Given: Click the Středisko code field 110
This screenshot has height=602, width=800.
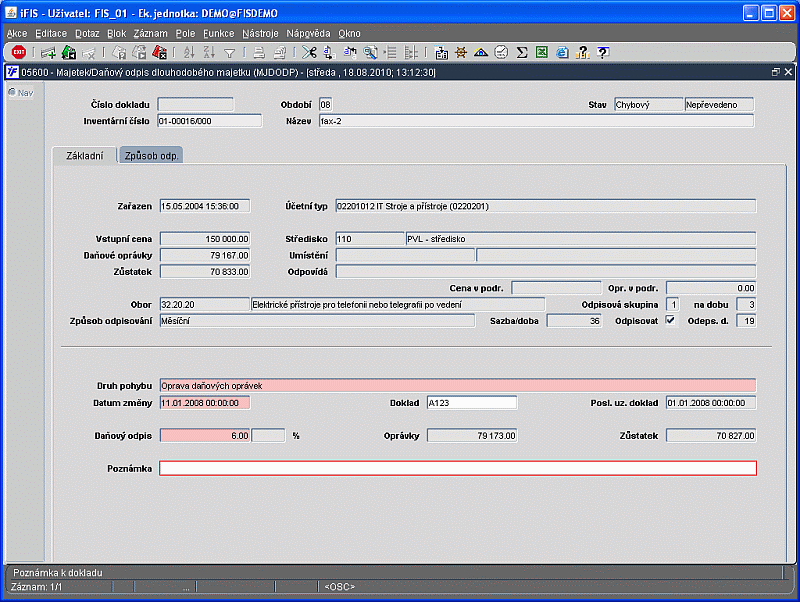Looking at the screenshot, I should coord(370,239).
